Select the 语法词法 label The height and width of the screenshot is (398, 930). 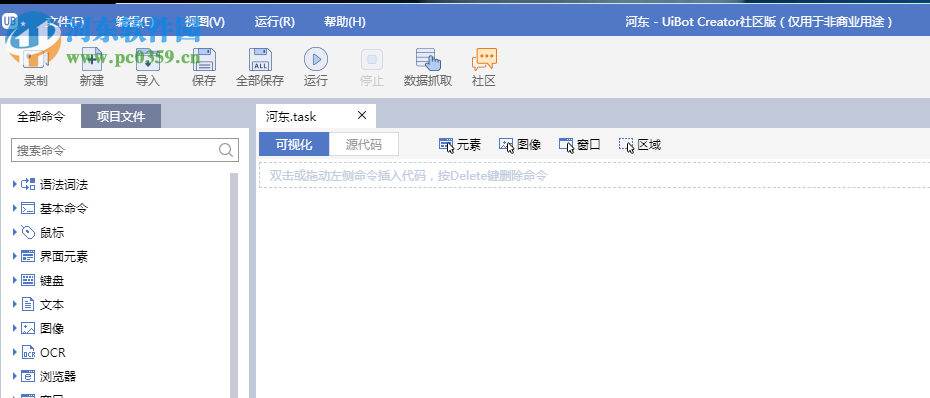(x=64, y=184)
